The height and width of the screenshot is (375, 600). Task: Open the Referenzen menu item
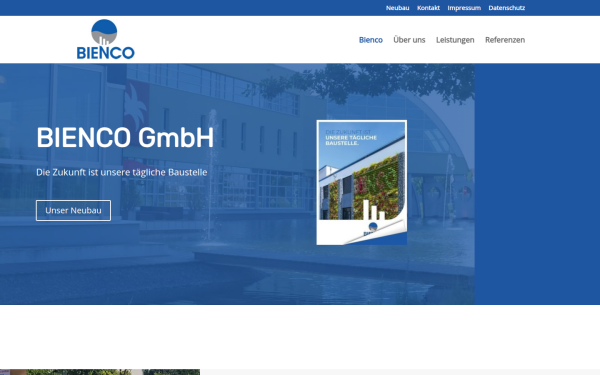tap(505, 40)
